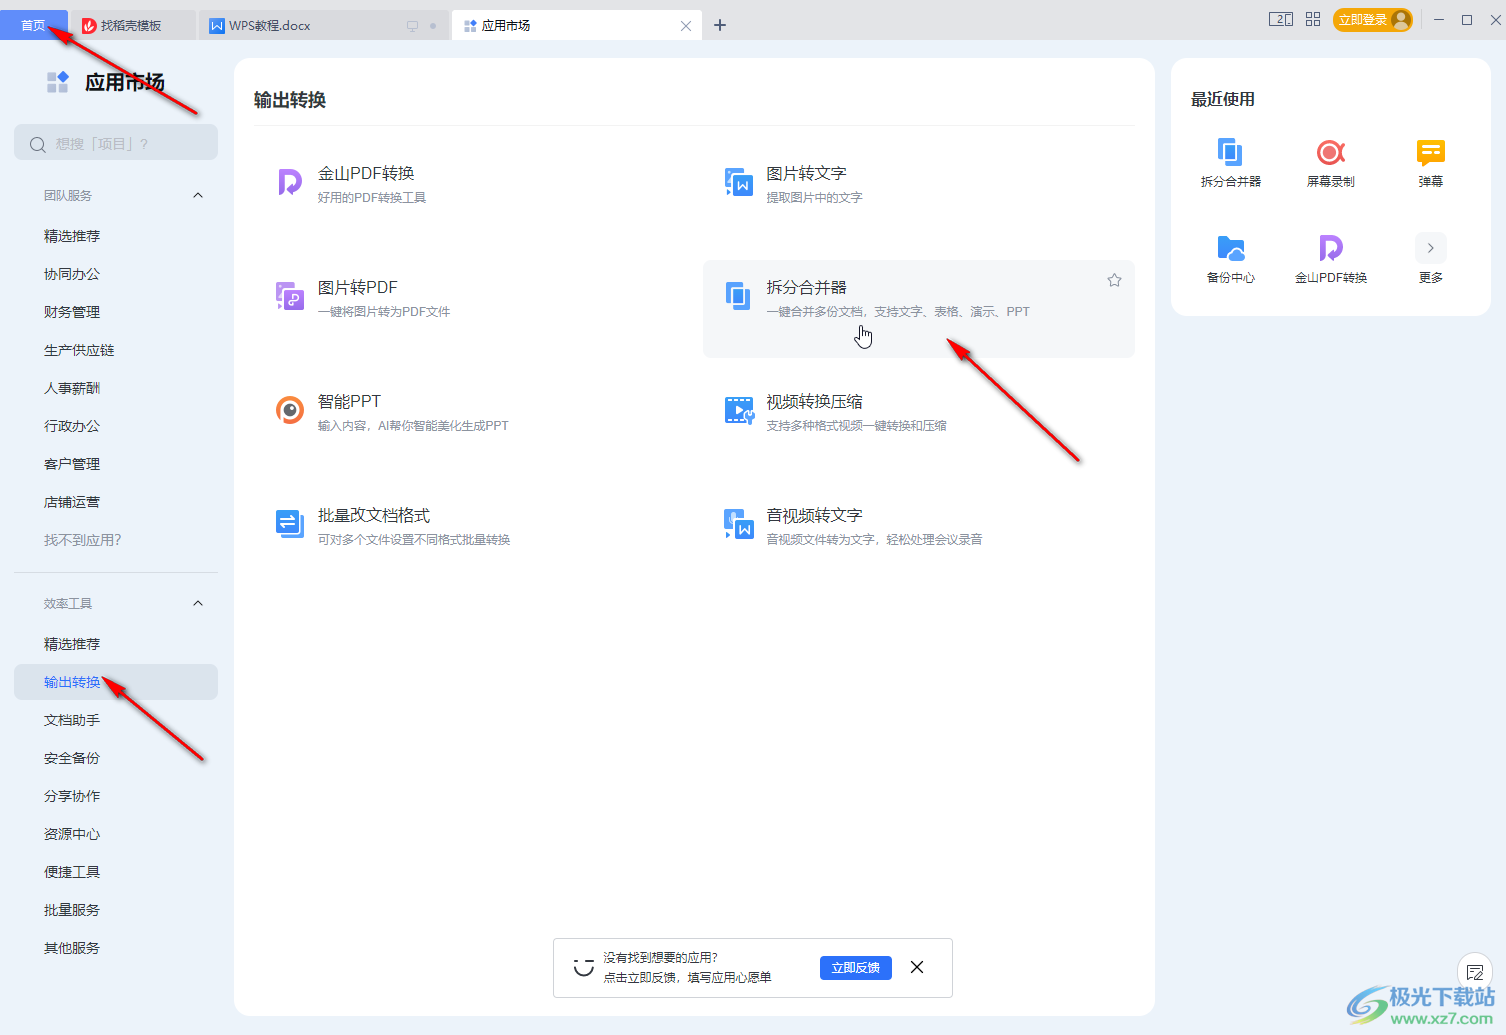This screenshot has height=1035, width=1506.
Task: Open the 音视频转文字 app icon
Action: (738, 524)
